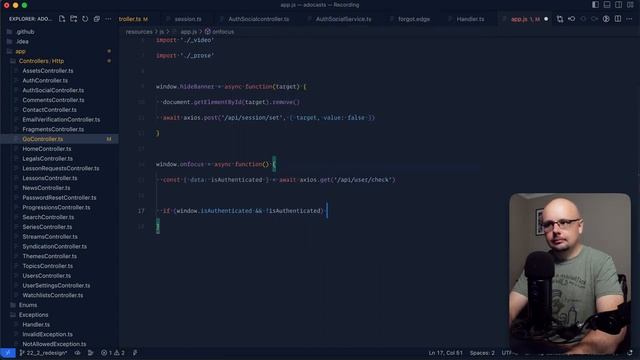
Task: Open PasswordResetController.ts file
Action: [59, 198]
